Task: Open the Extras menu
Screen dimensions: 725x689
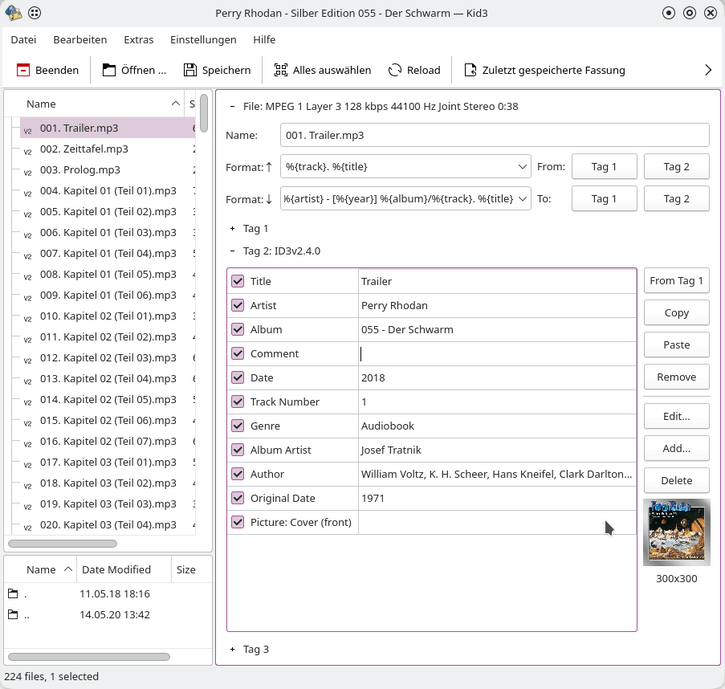Action: click(x=138, y=40)
